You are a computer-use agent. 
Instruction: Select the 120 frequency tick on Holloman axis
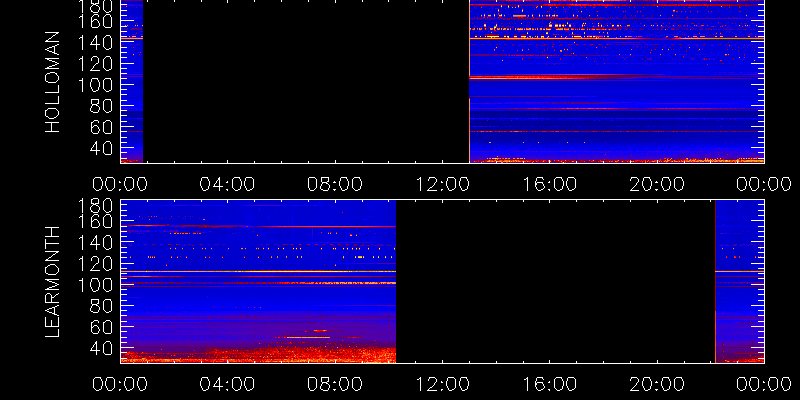96,64
